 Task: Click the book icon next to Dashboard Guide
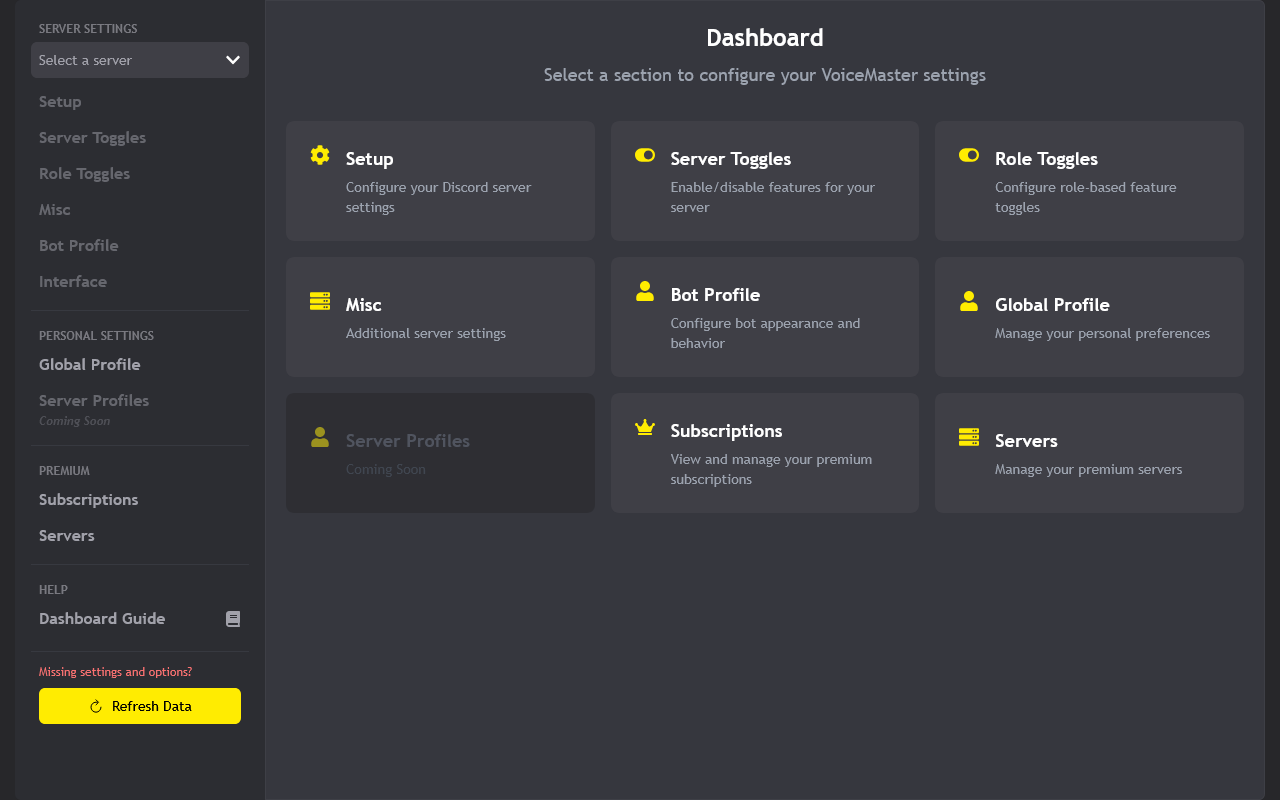point(233,618)
